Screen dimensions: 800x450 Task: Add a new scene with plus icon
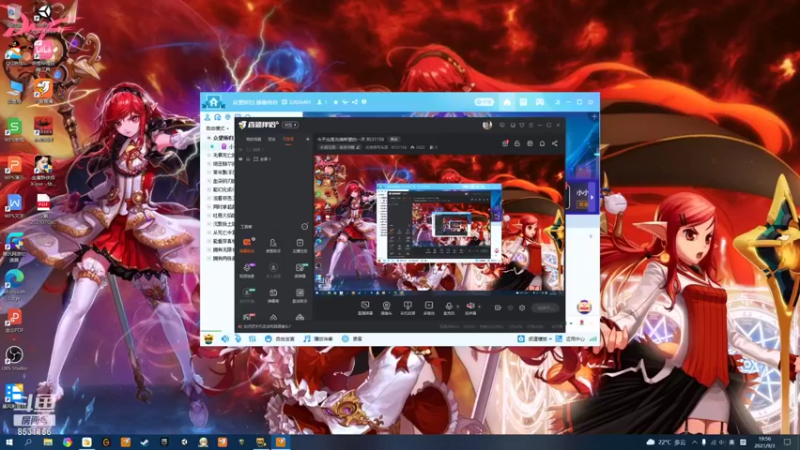click(308, 139)
